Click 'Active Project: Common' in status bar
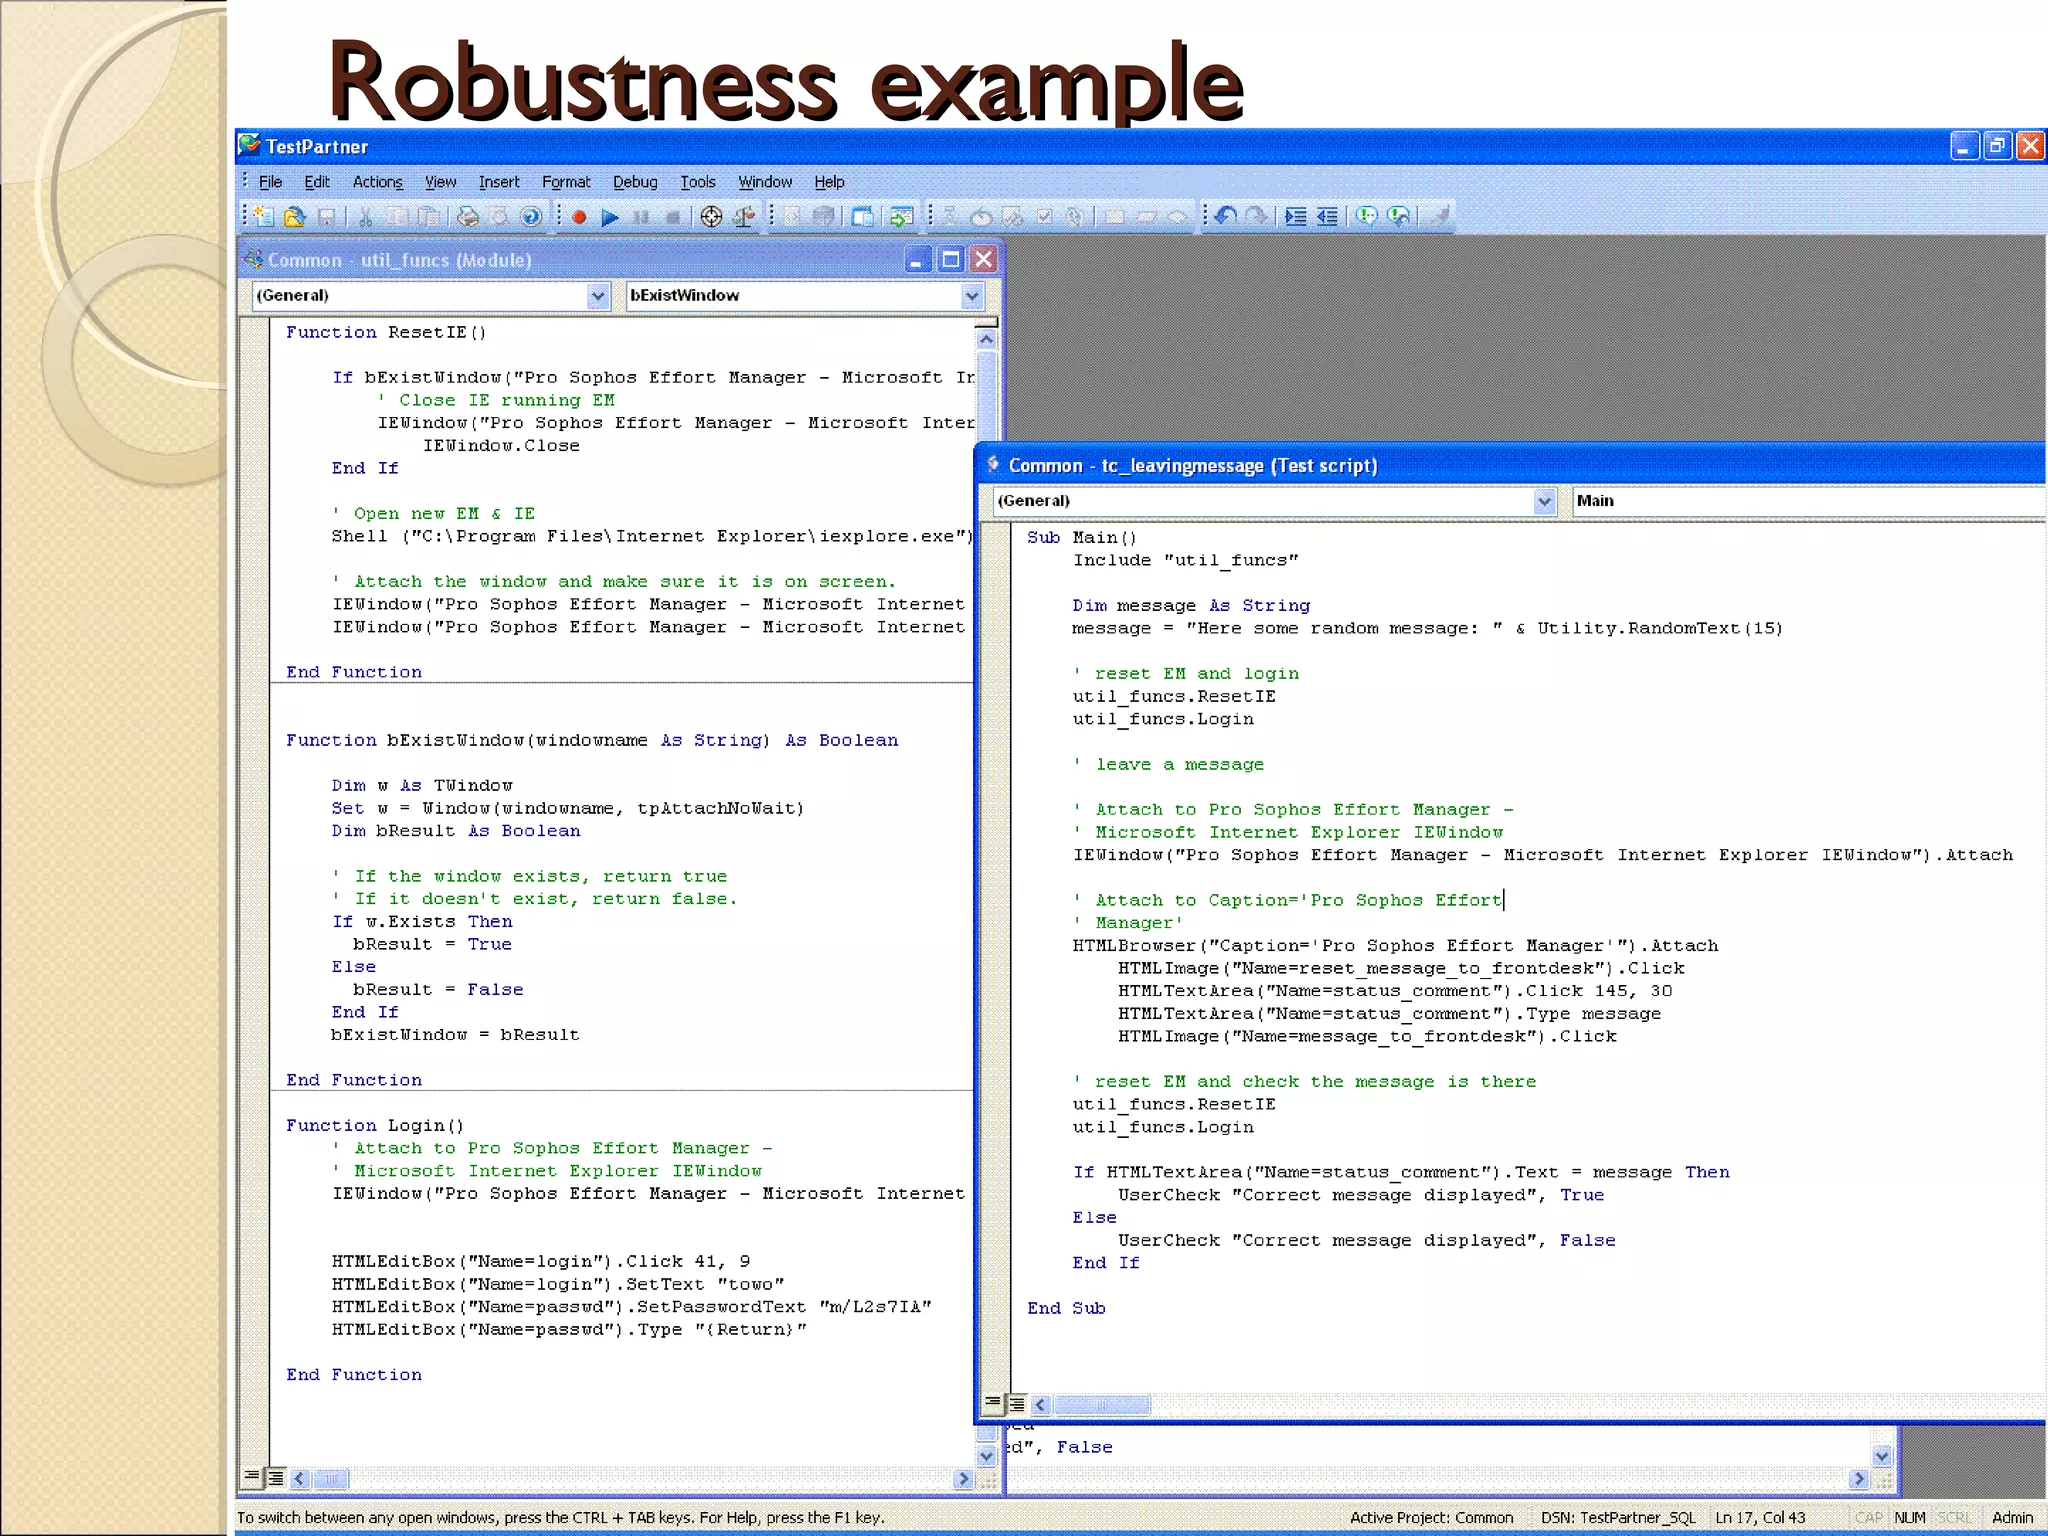2048x1536 pixels. 1431,1517
